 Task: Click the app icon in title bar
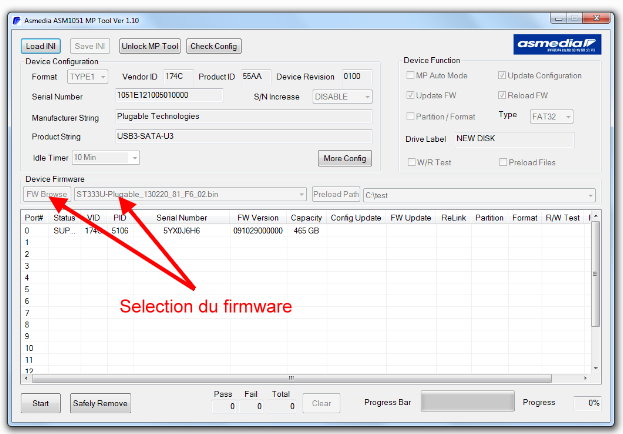pos(17,20)
